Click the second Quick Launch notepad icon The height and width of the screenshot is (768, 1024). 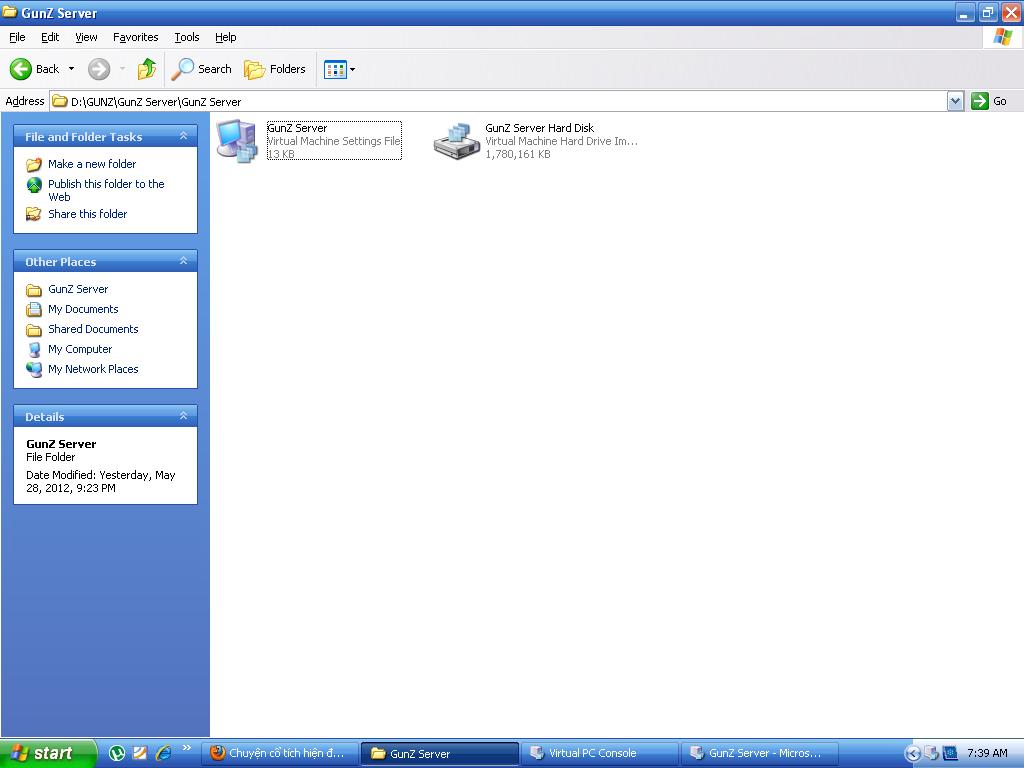tap(140, 753)
